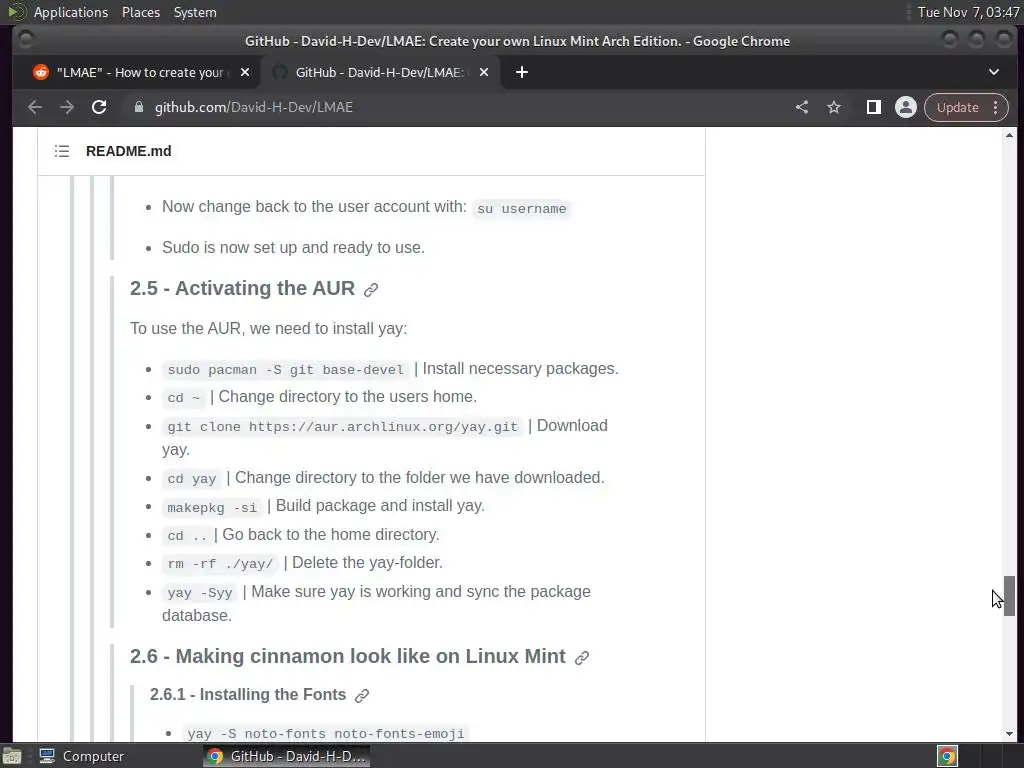Screen dimensions: 1024x768
Task: Open the System menu
Action: 195,12
